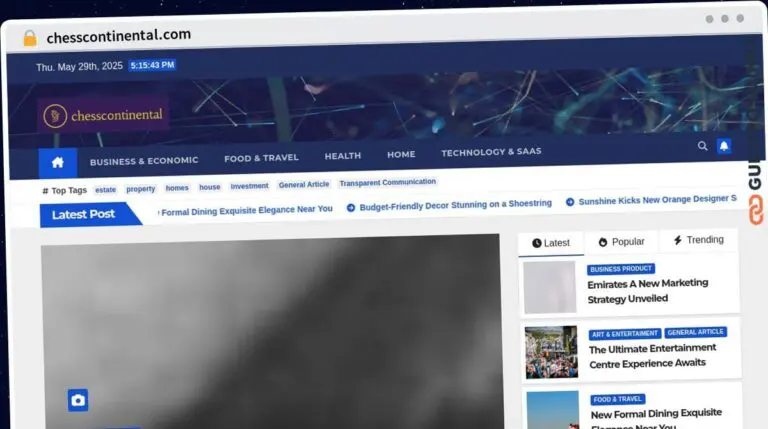
Task: Click the Health menu item
Action: pyautogui.click(x=343, y=156)
